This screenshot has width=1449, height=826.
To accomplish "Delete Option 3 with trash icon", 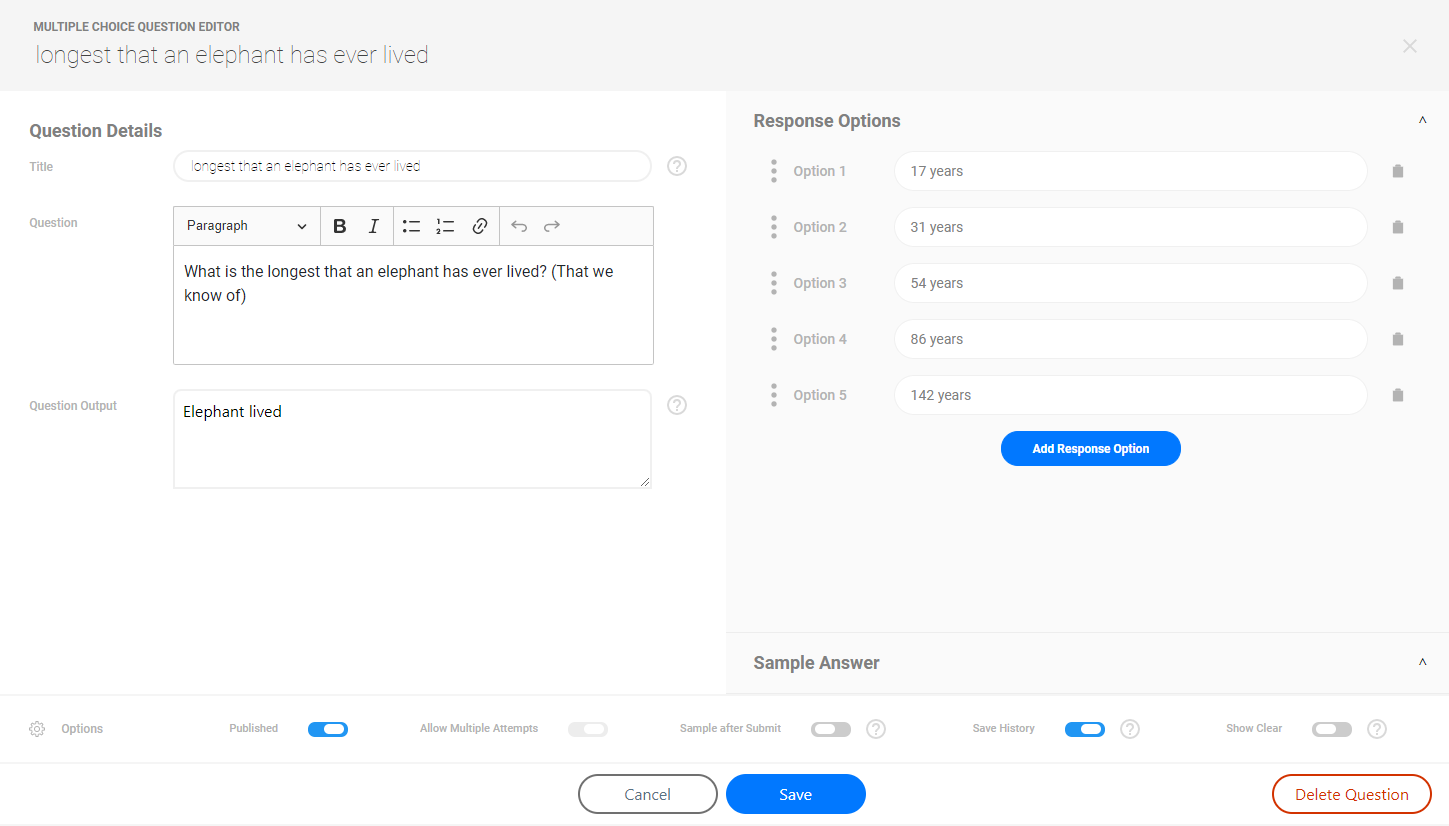I will tap(1398, 283).
